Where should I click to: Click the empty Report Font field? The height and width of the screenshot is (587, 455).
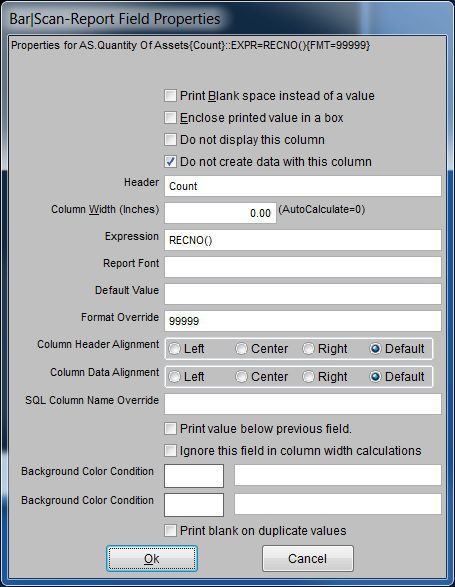point(303,267)
